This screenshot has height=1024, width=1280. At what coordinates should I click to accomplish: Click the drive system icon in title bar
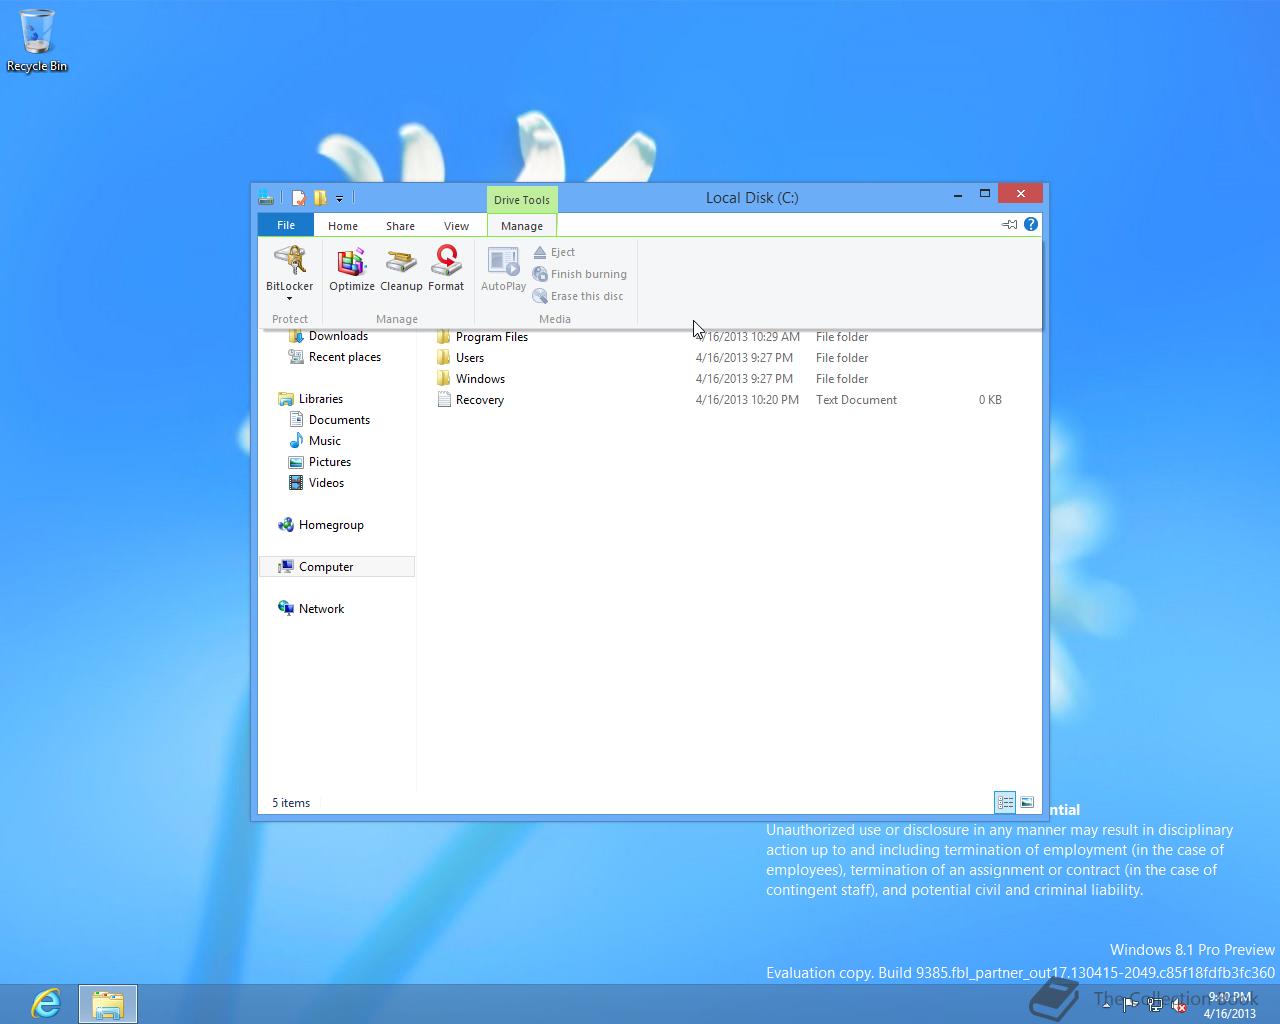coord(266,198)
